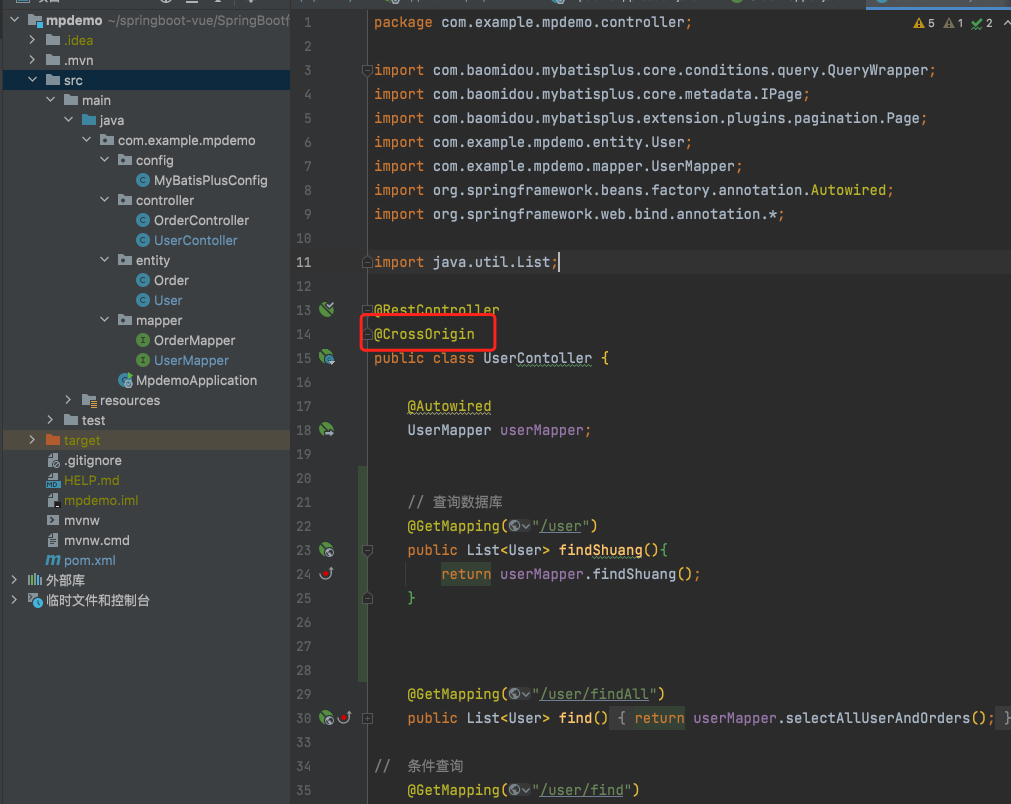Open the pom.xml Maven file
This screenshot has width=1011, height=804.
[89, 560]
